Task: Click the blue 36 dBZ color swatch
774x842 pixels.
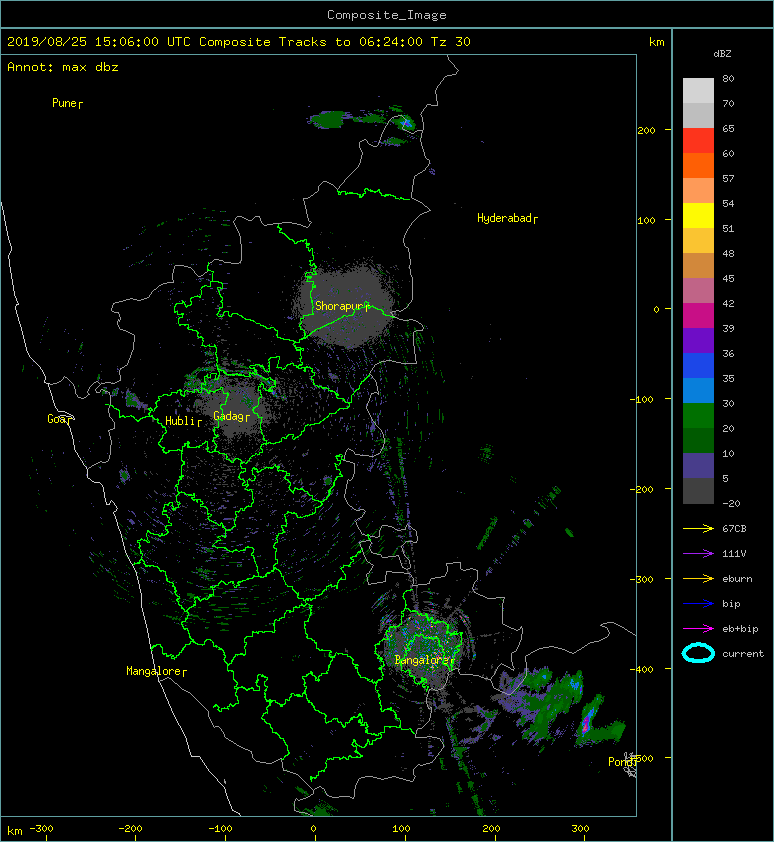Action: [x=698, y=366]
